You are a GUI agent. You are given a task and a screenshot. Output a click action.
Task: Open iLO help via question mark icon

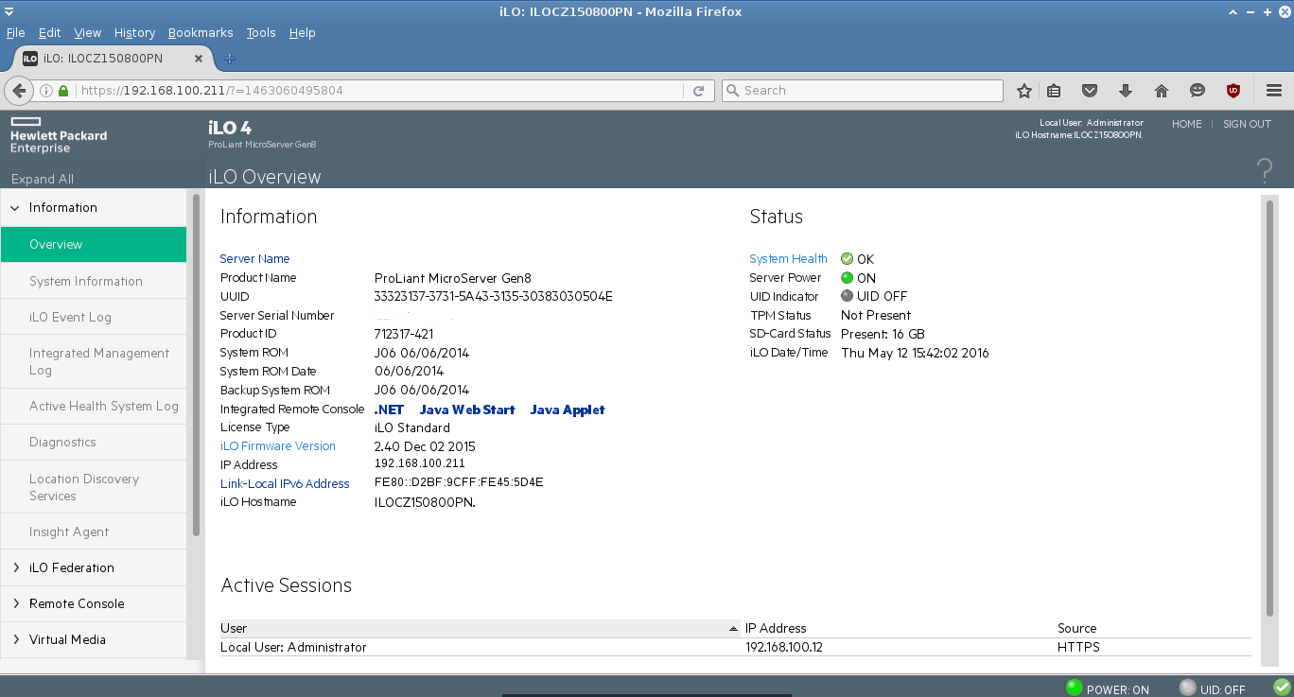click(x=1264, y=170)
